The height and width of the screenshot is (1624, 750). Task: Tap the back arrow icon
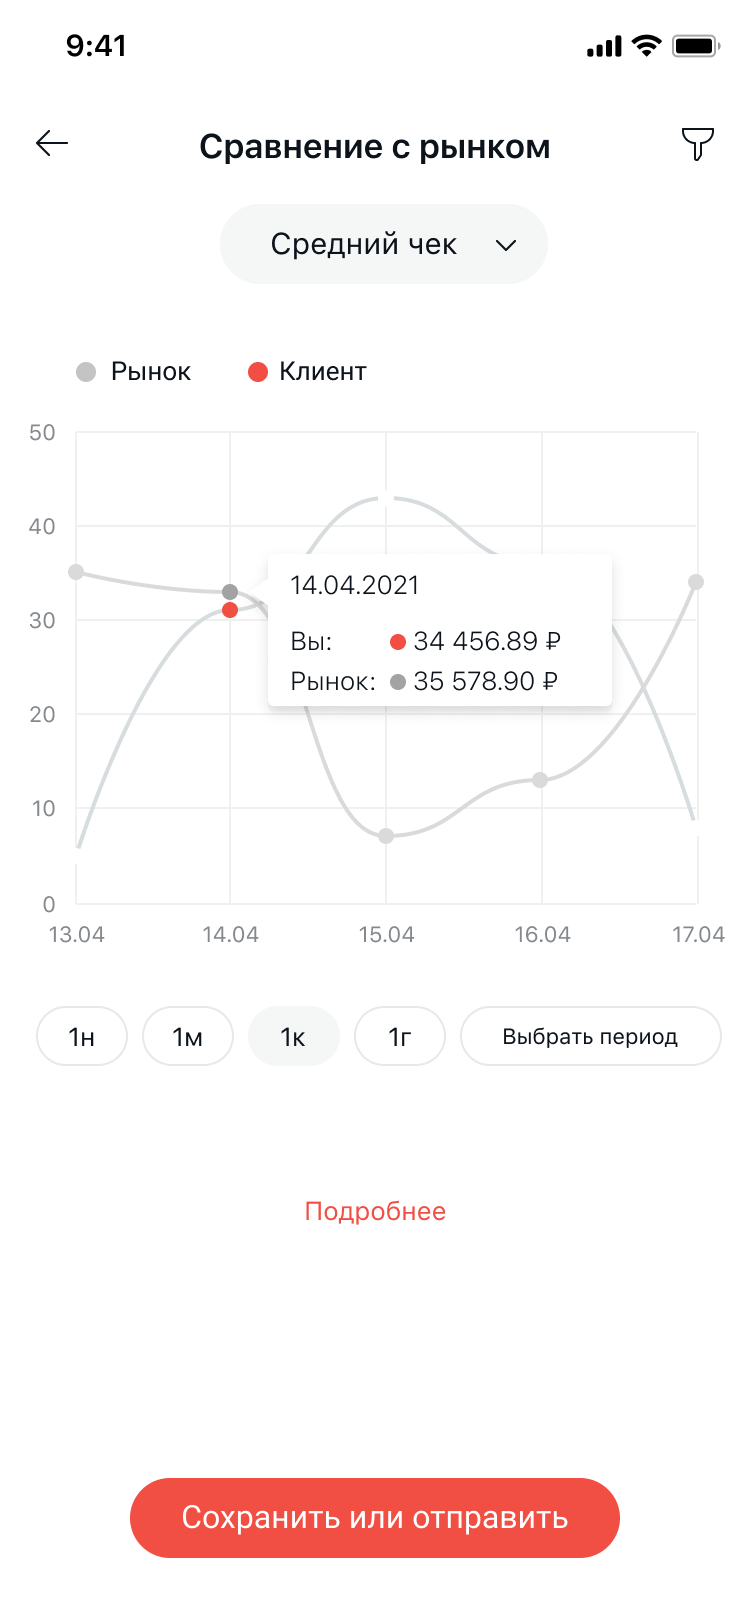click(52, 144)
